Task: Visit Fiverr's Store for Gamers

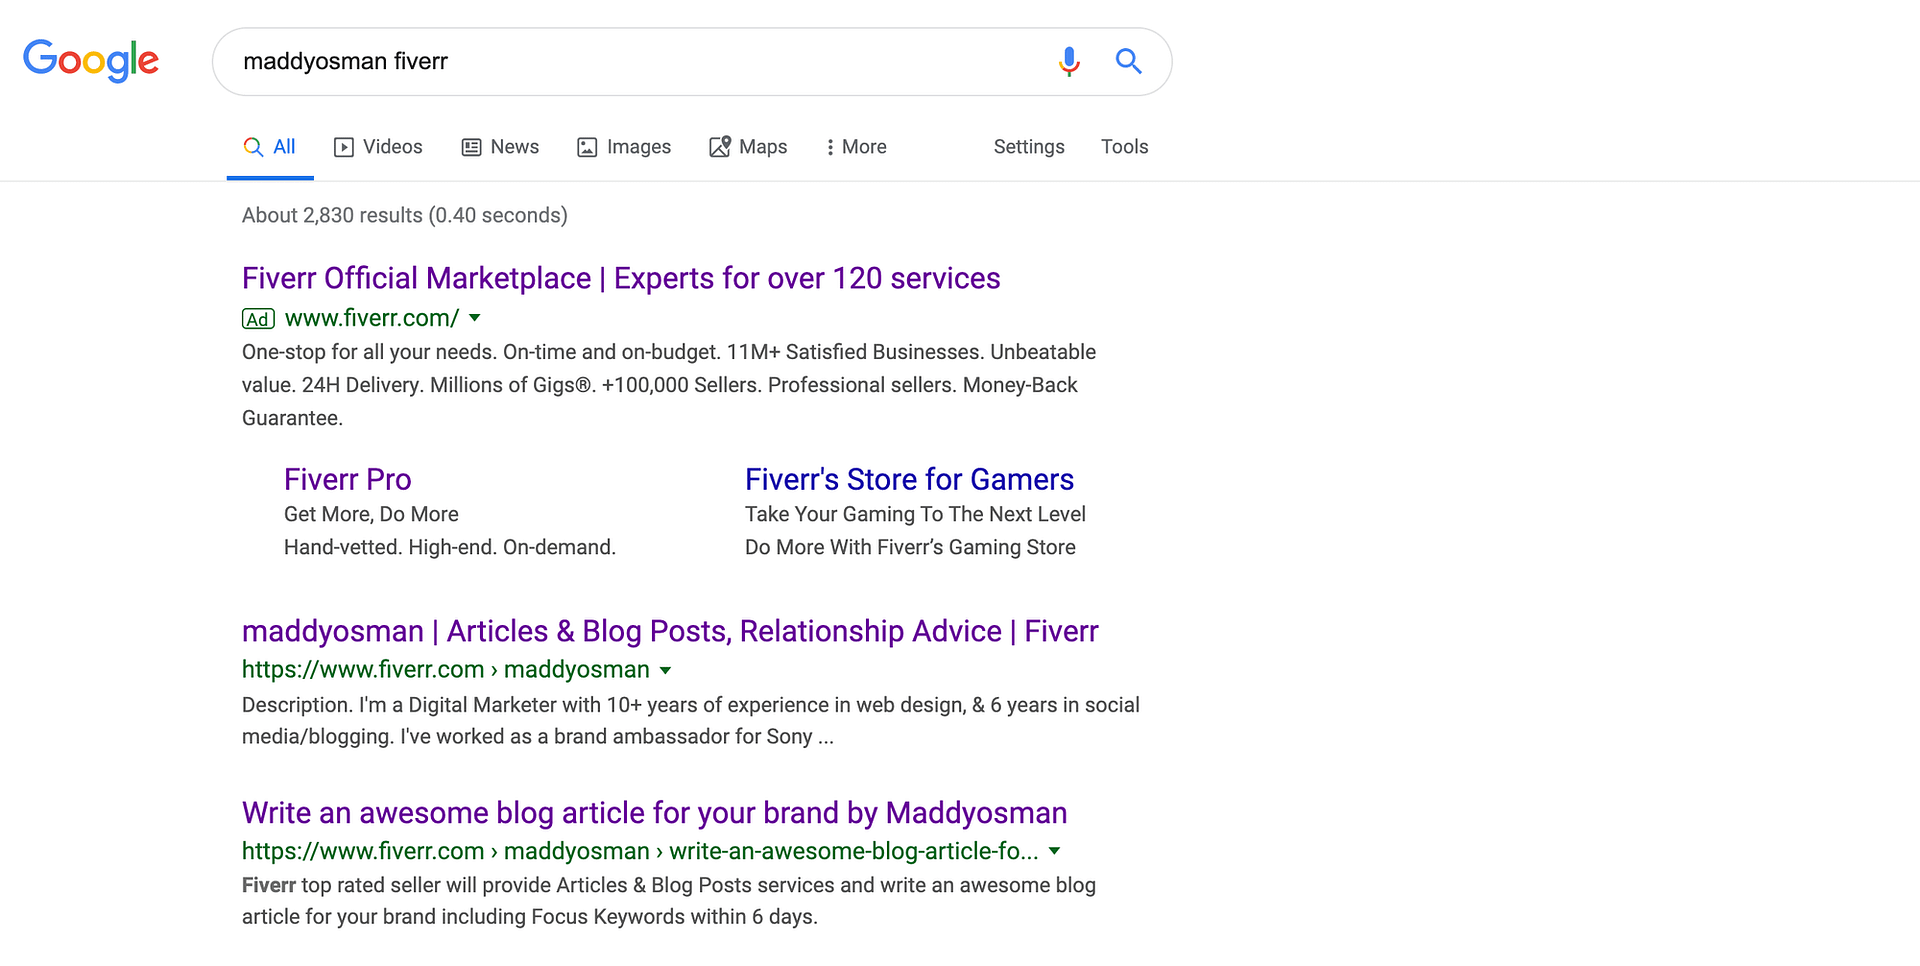Action: coord(909,479)
